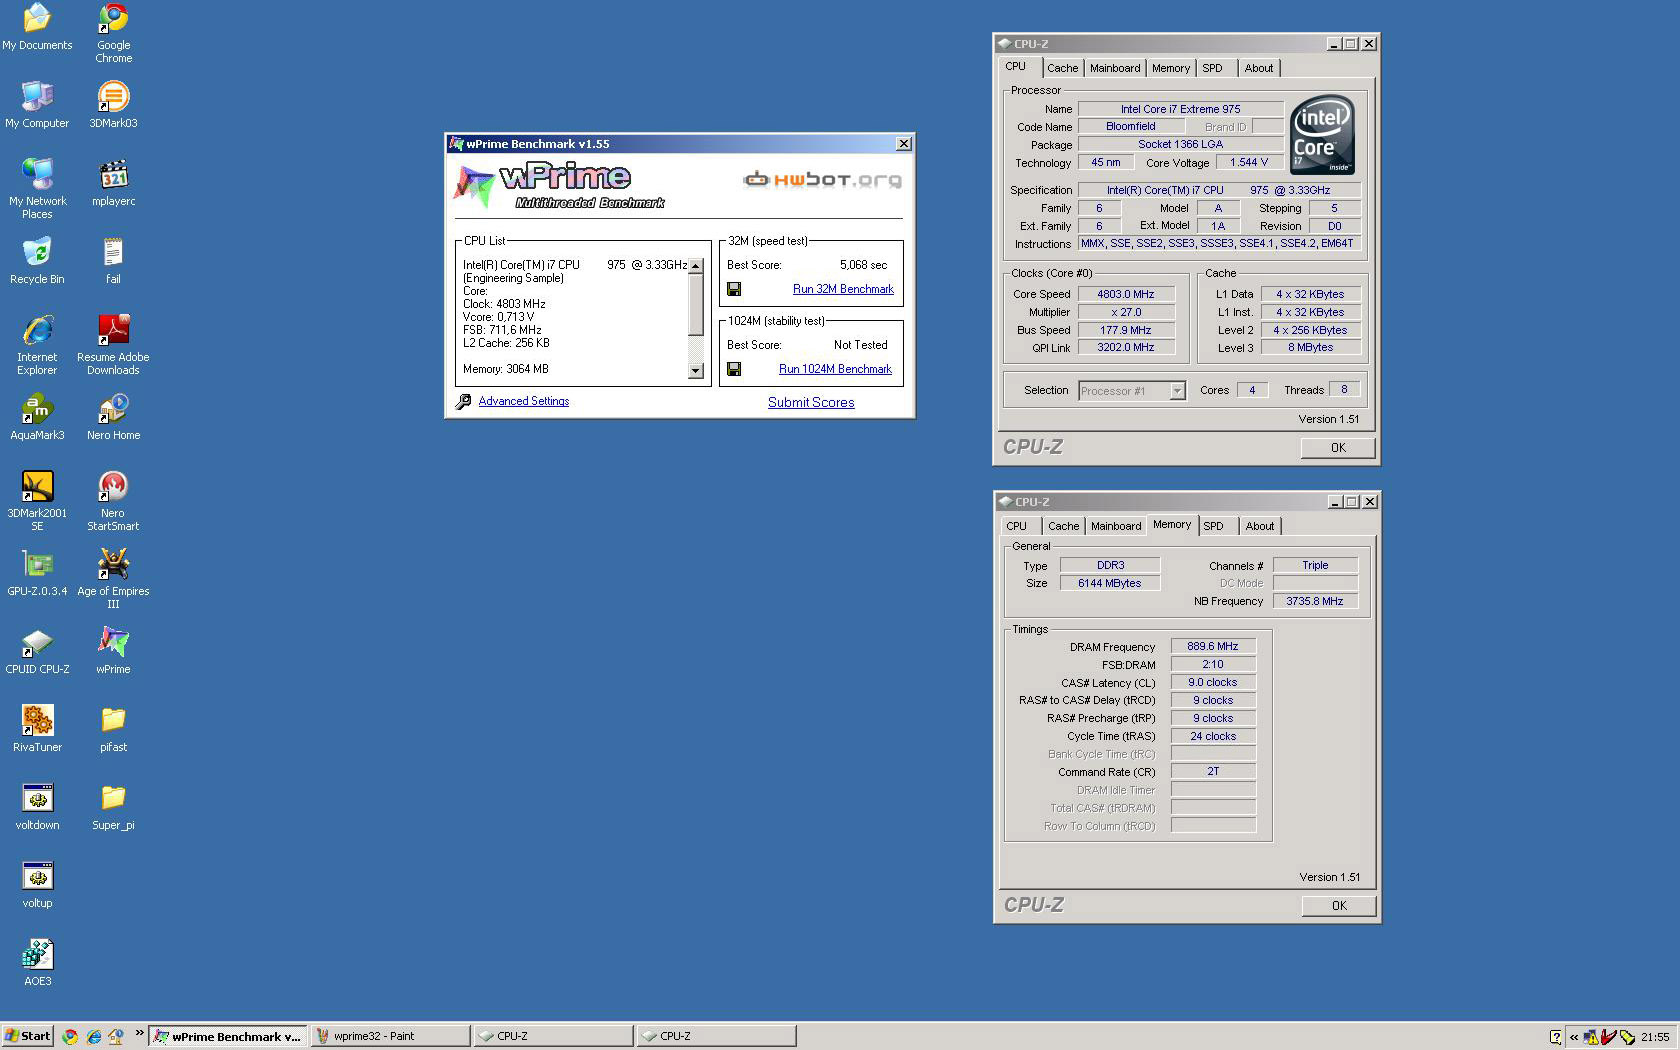Select the fail text file icon
1680x1050 pixels.
(113, 262)
